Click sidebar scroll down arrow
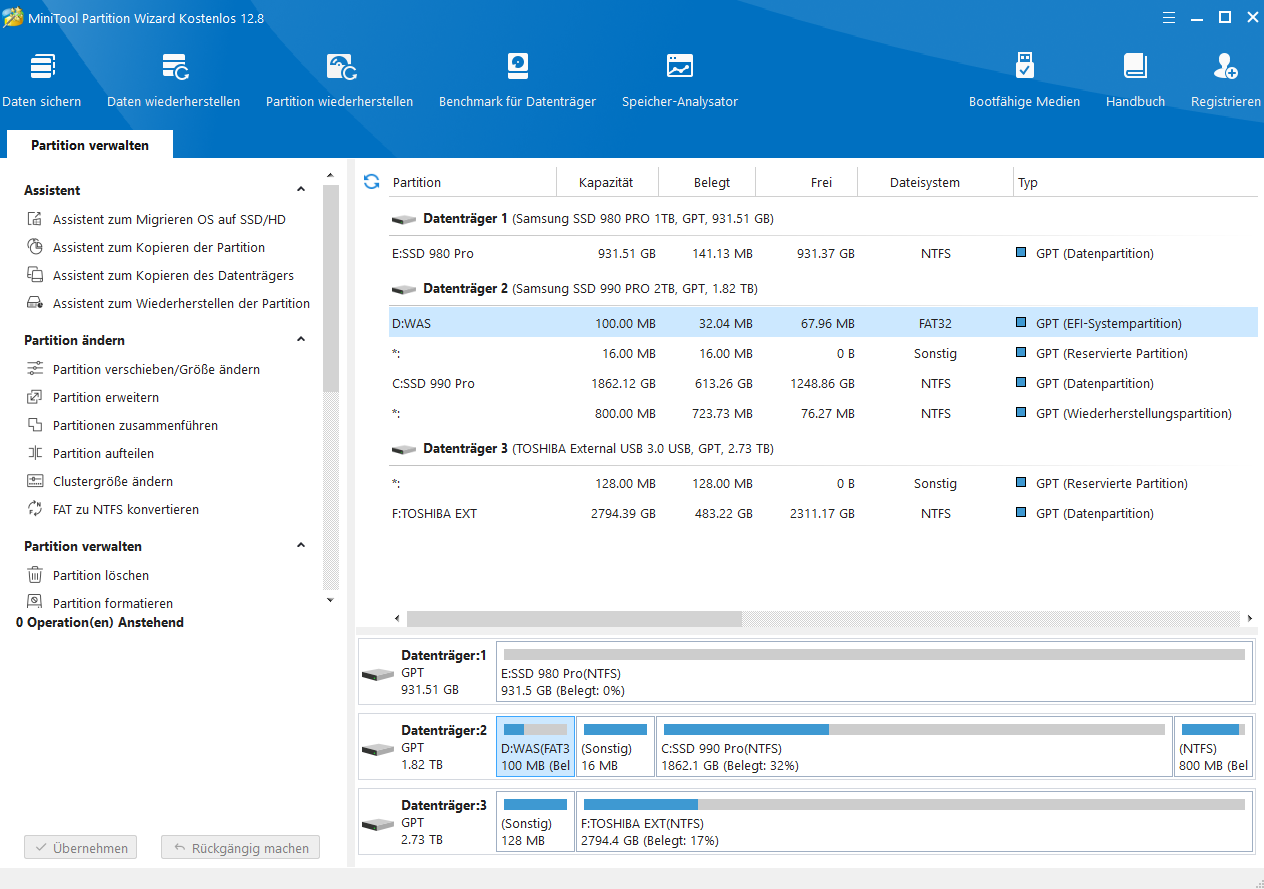This screenshot has height=889, width=1264. 331,600
